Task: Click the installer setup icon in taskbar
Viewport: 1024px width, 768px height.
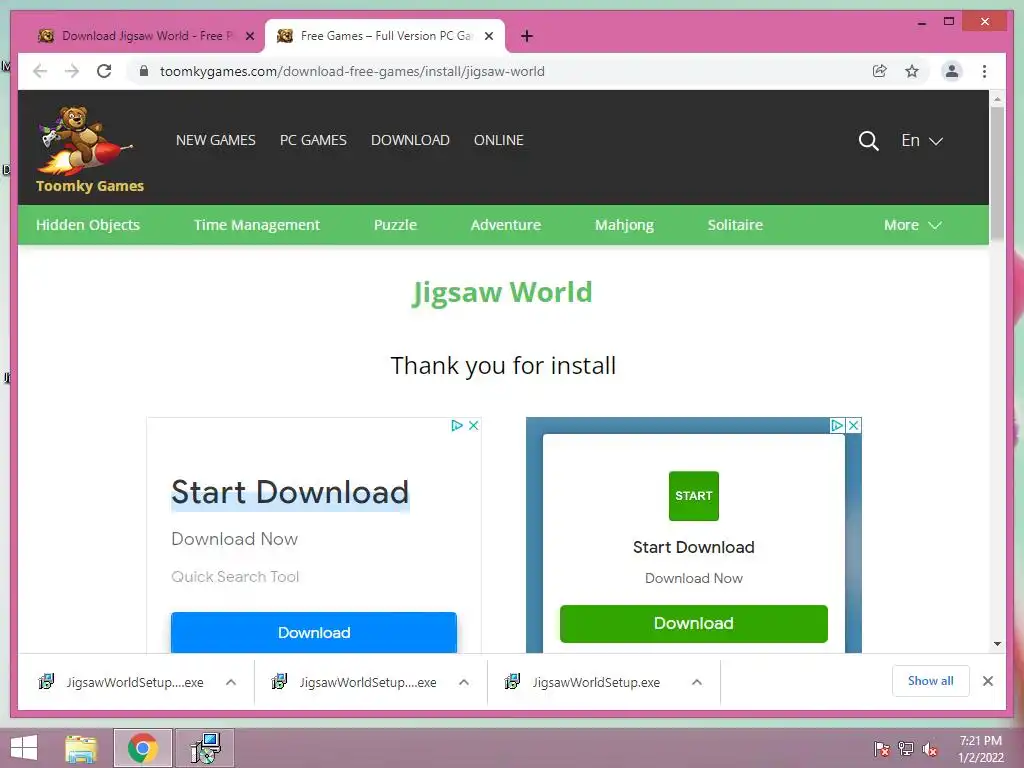Action: (x=205, y=748)
